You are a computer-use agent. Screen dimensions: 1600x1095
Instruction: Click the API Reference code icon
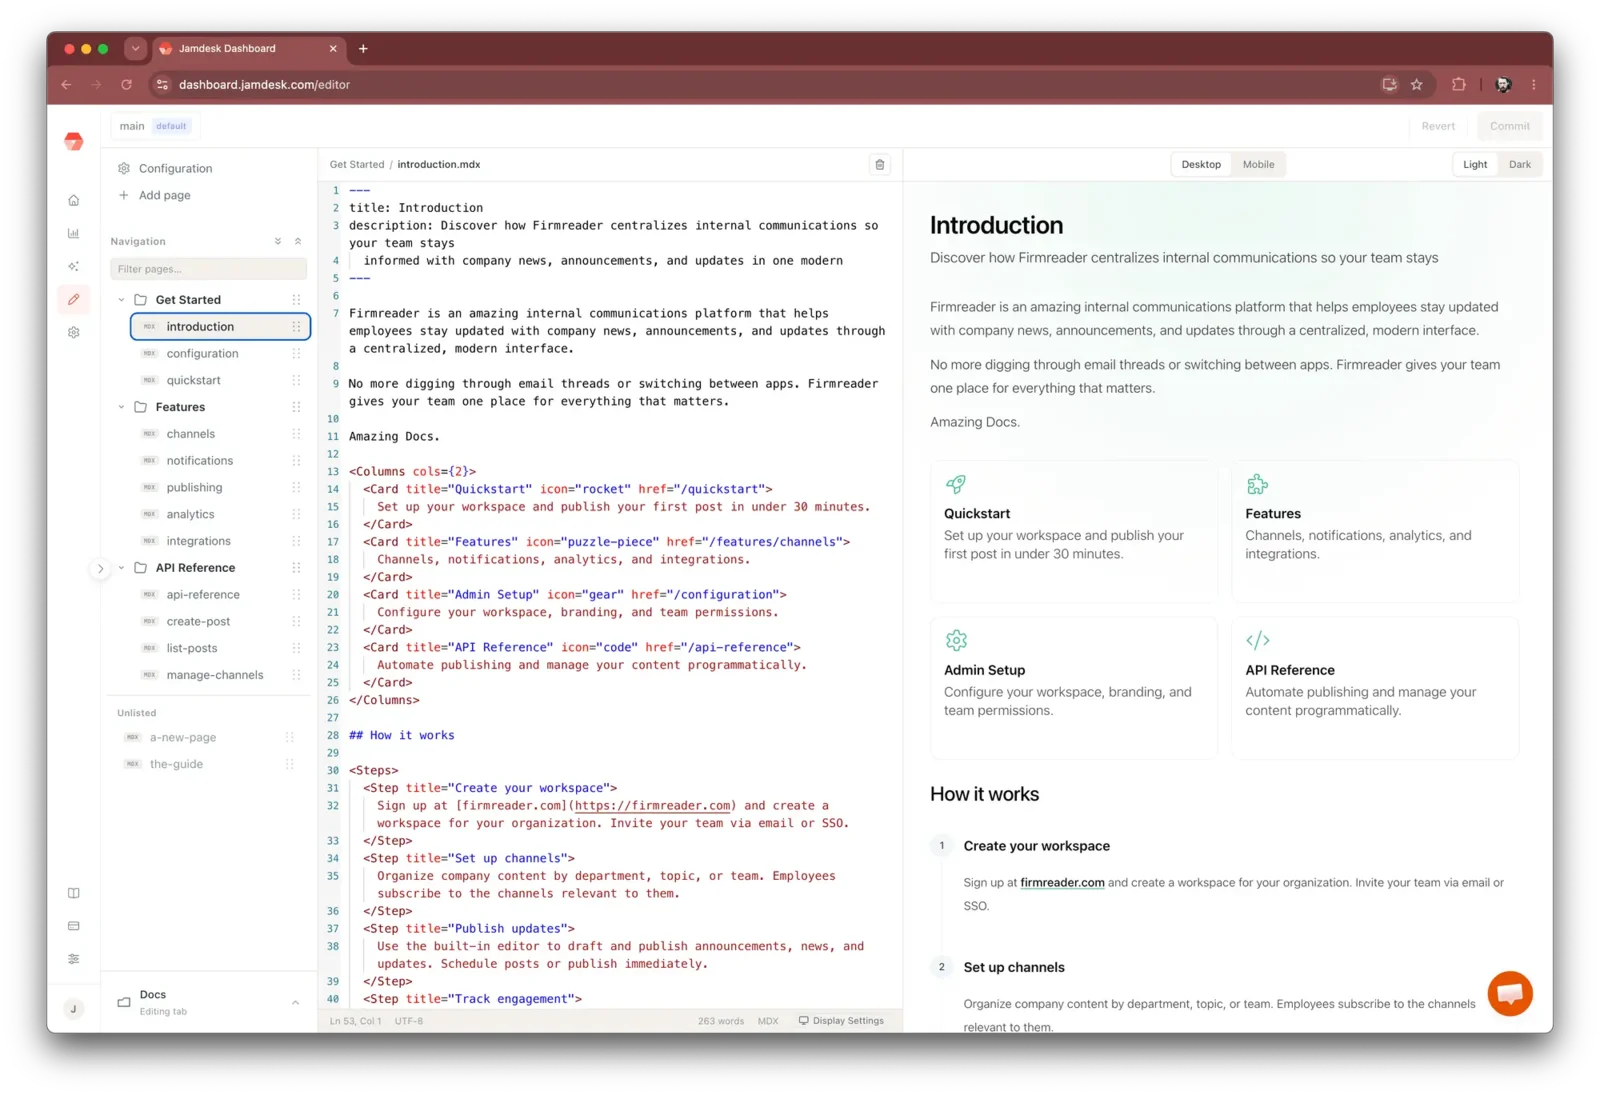coord(1257,640)
